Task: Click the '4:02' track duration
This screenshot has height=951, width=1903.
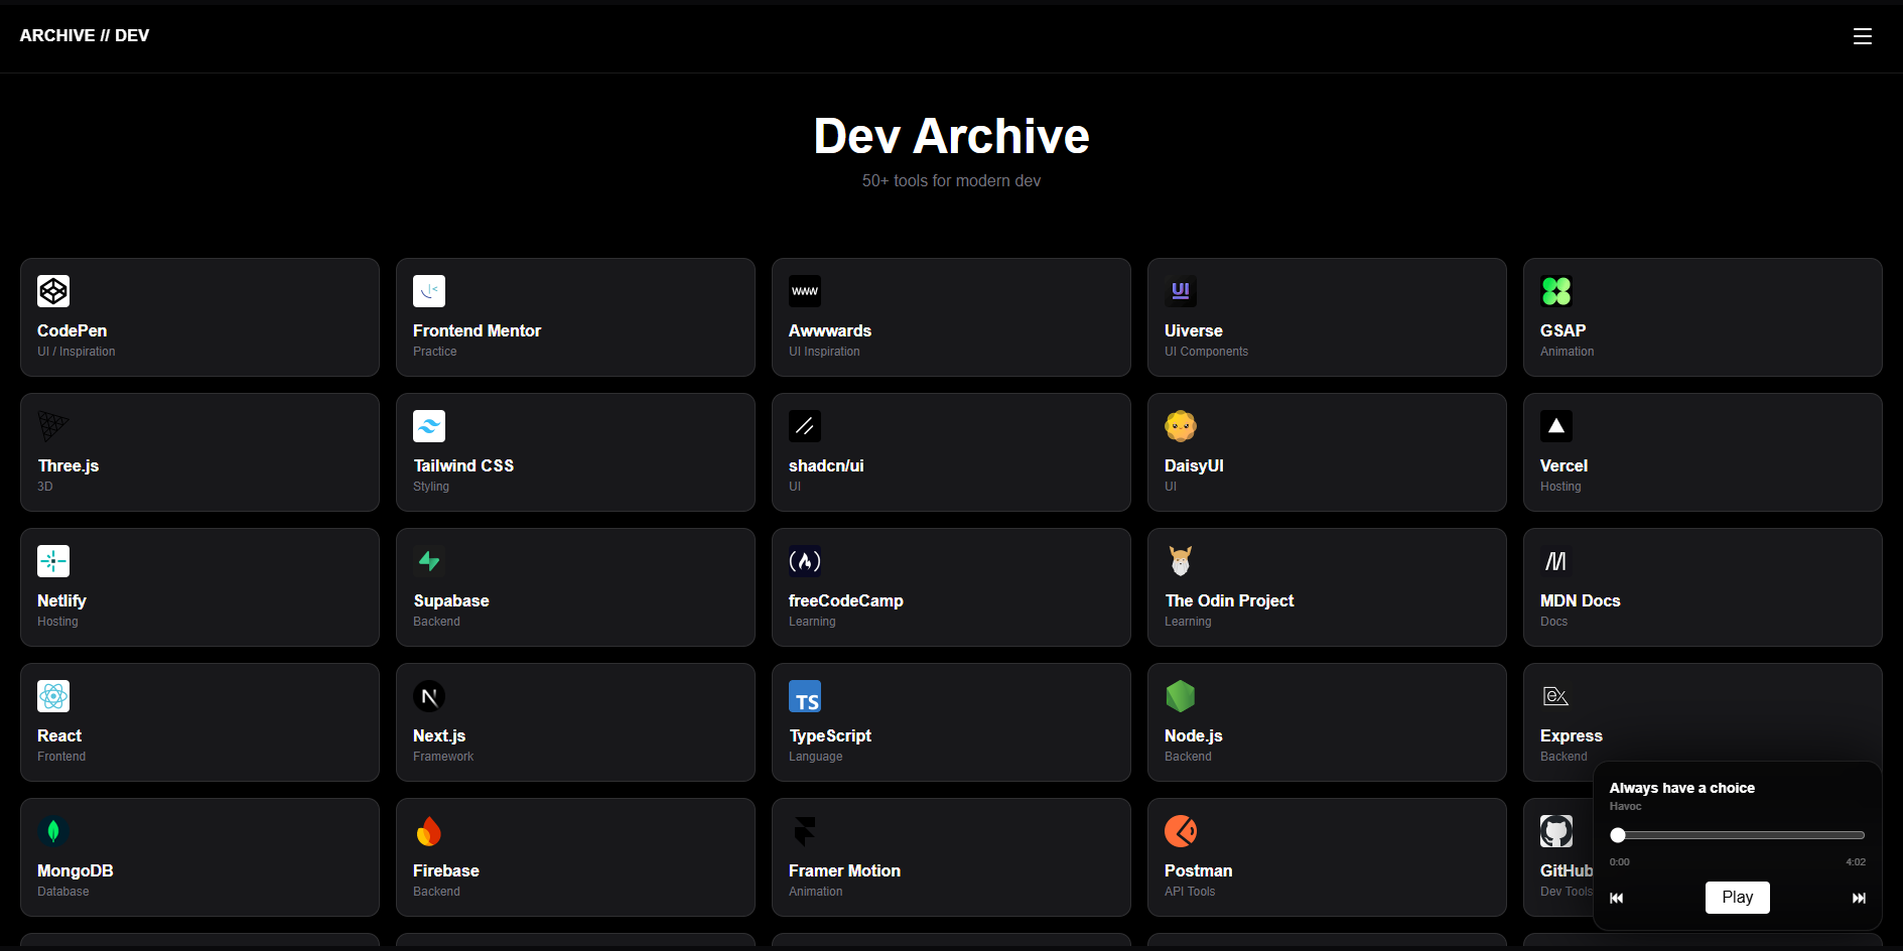Action: (1855, 862)
